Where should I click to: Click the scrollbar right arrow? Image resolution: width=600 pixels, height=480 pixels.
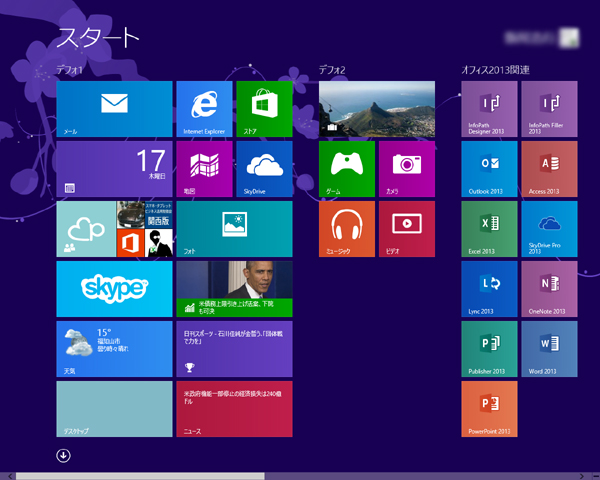point(581,476)
